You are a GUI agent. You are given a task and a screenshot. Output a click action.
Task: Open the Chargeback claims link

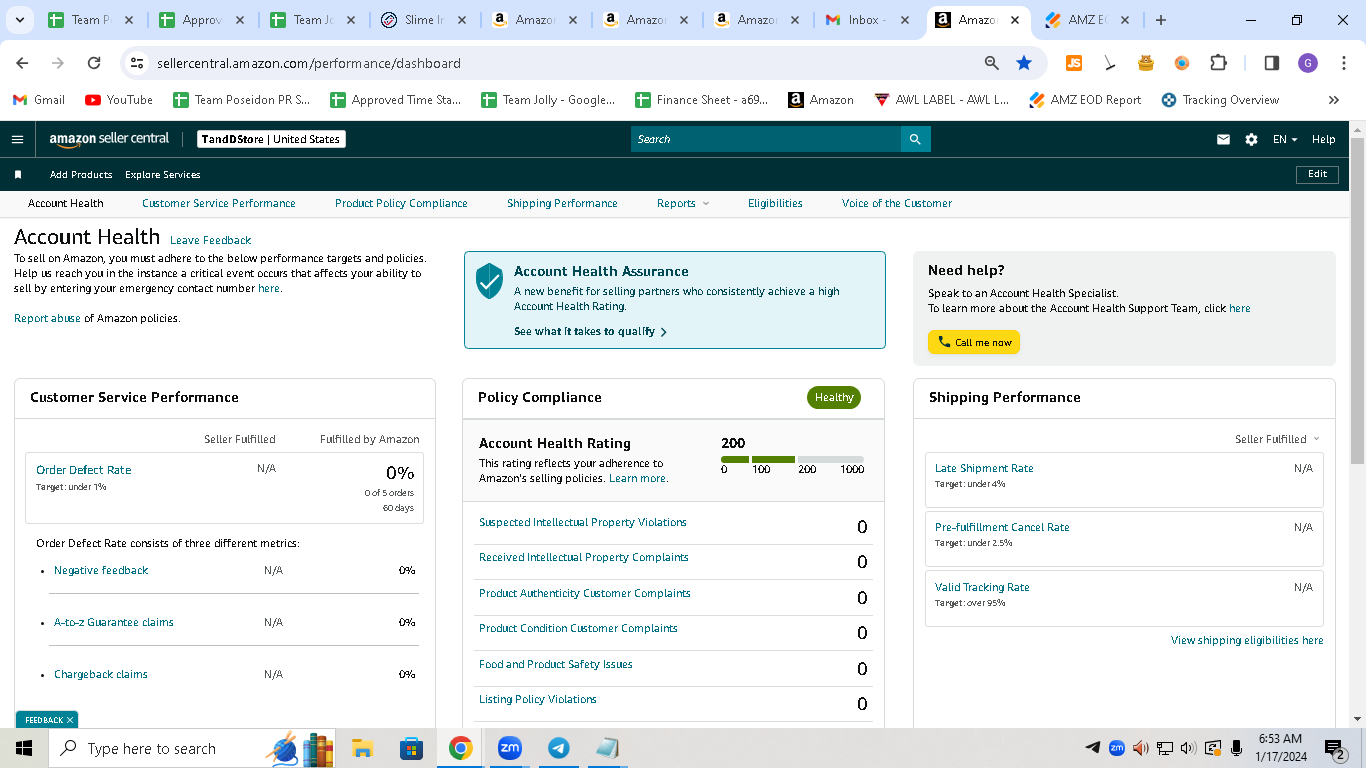click(101, 674)
